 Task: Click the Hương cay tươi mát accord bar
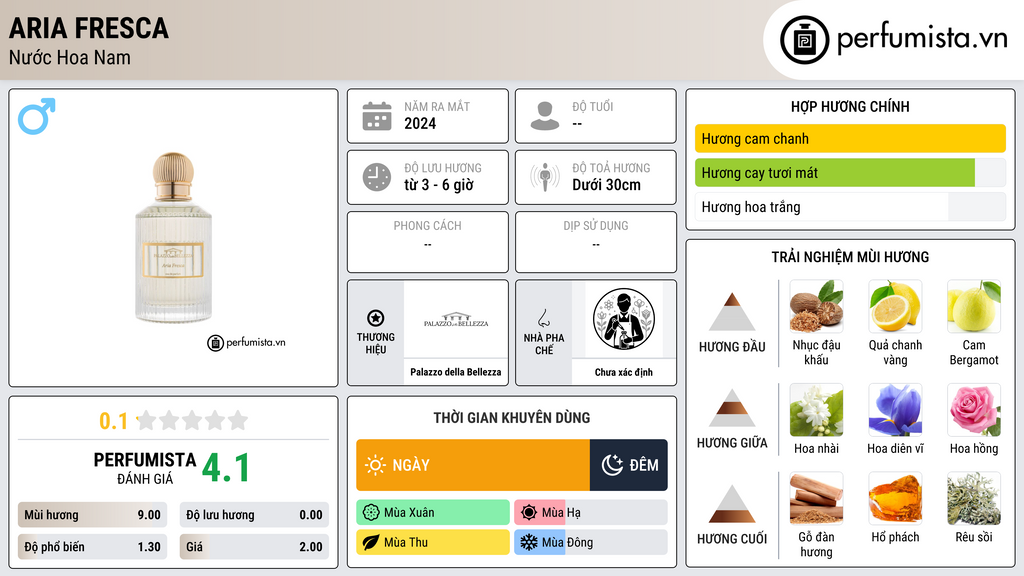(850, 172)
